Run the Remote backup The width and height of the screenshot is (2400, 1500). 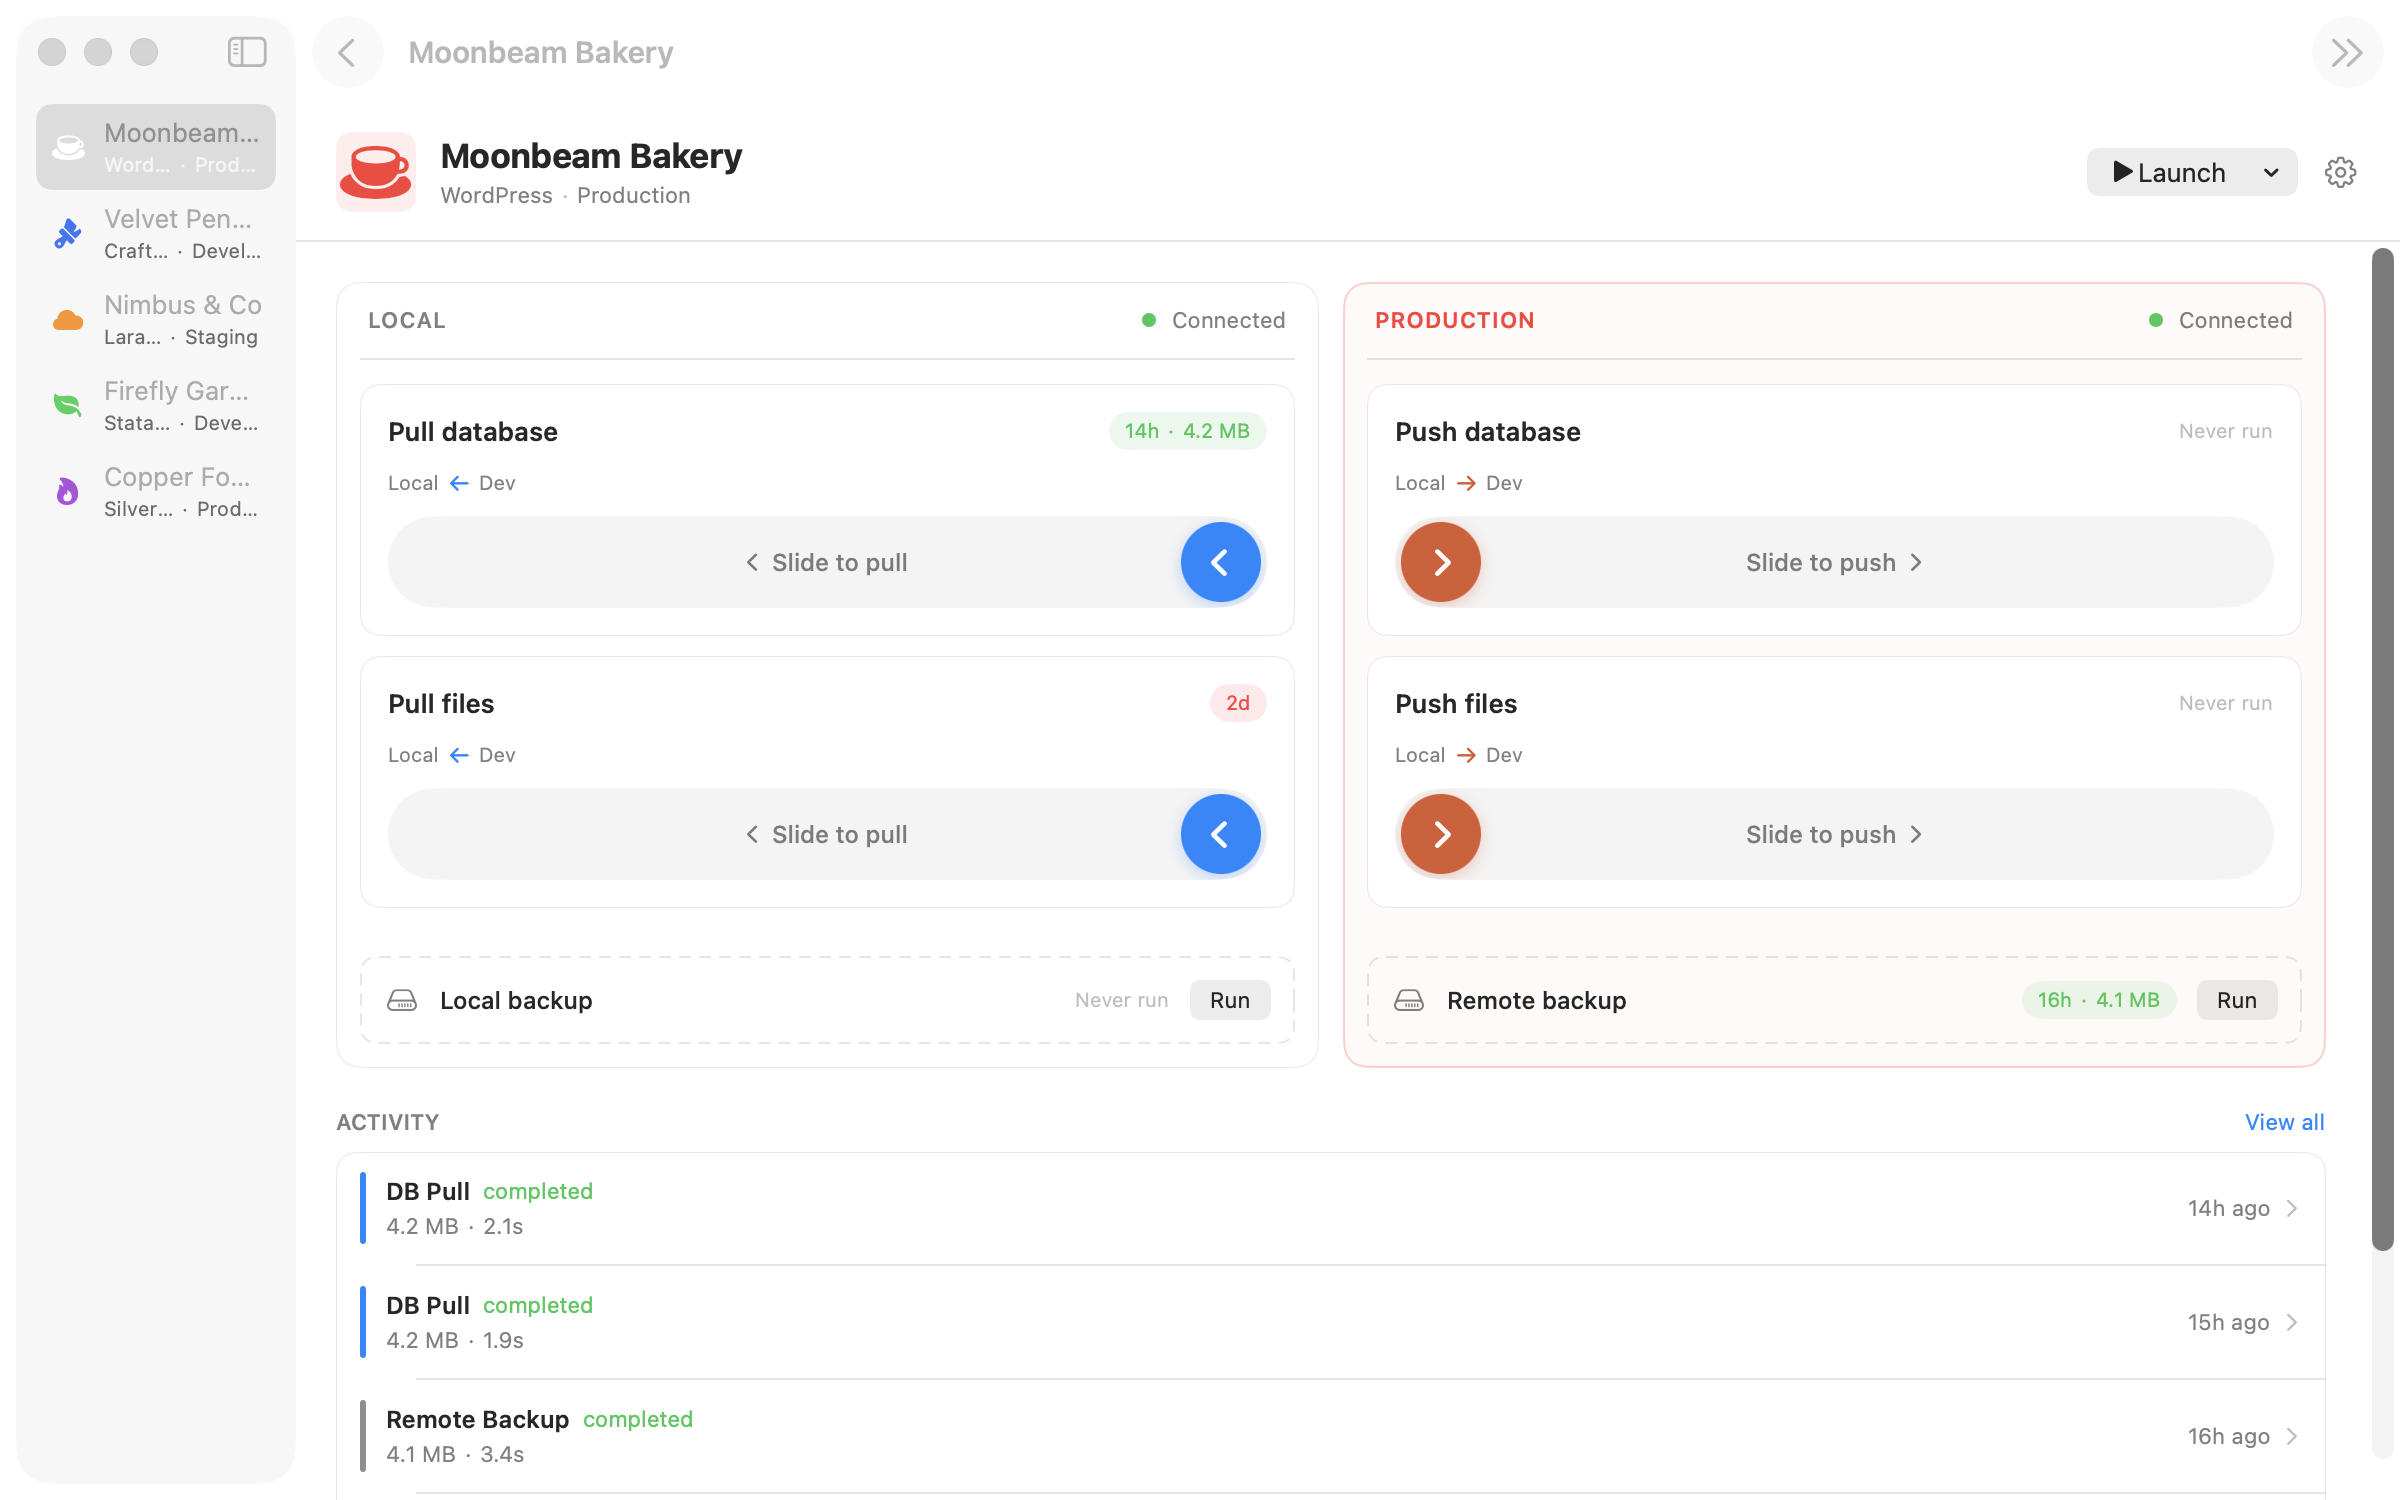click(2237, 1000)
